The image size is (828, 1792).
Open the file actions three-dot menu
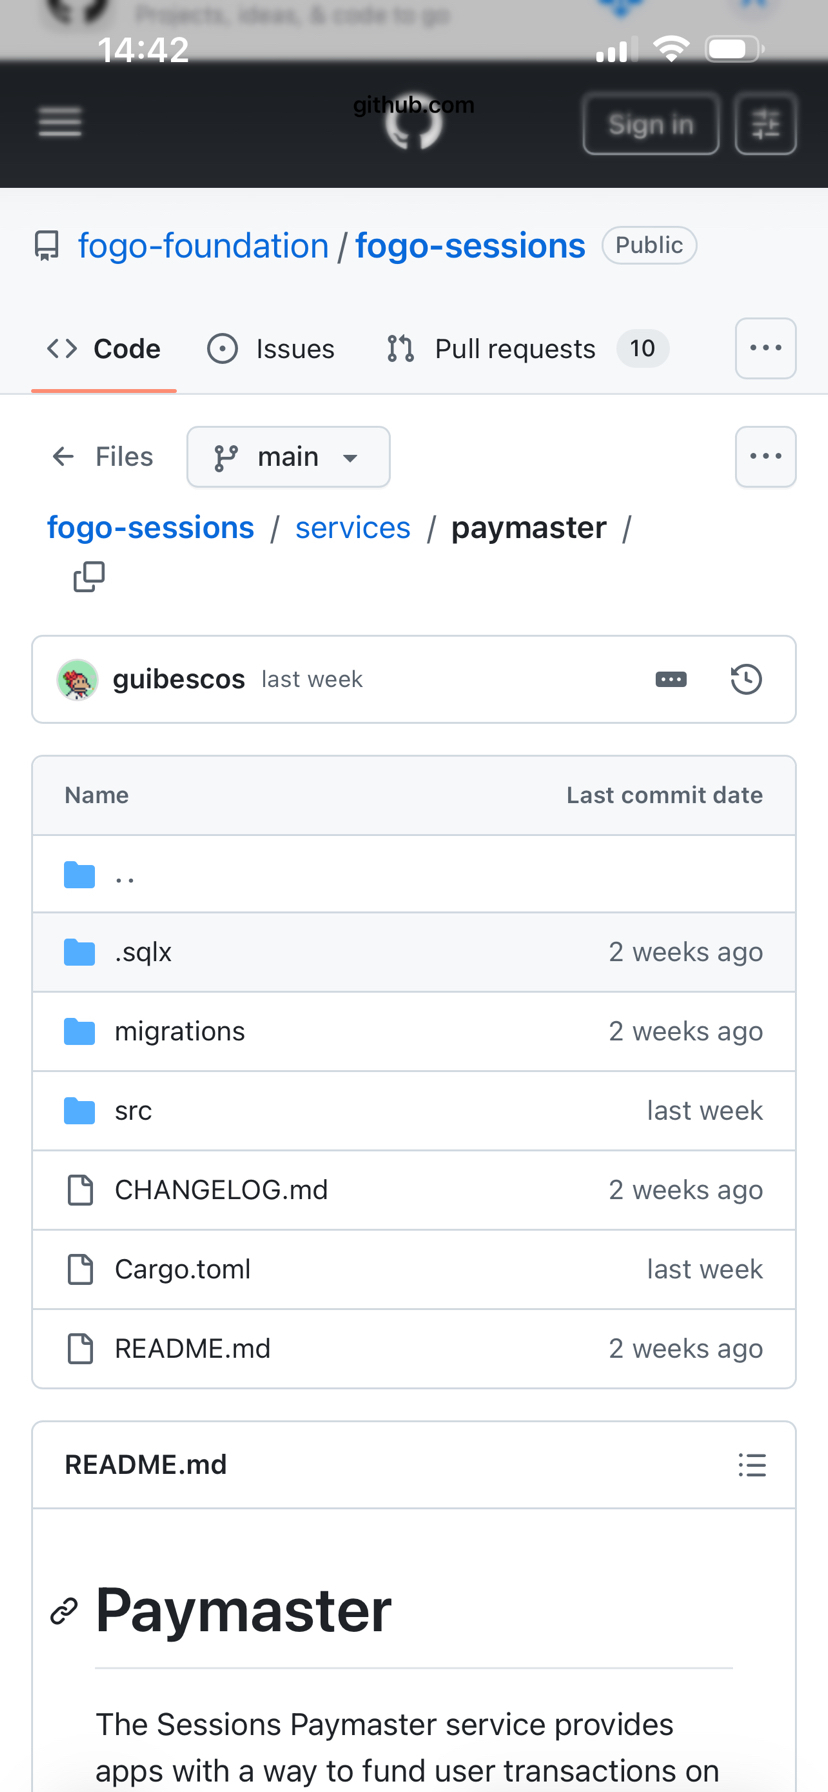click(765, 457)
